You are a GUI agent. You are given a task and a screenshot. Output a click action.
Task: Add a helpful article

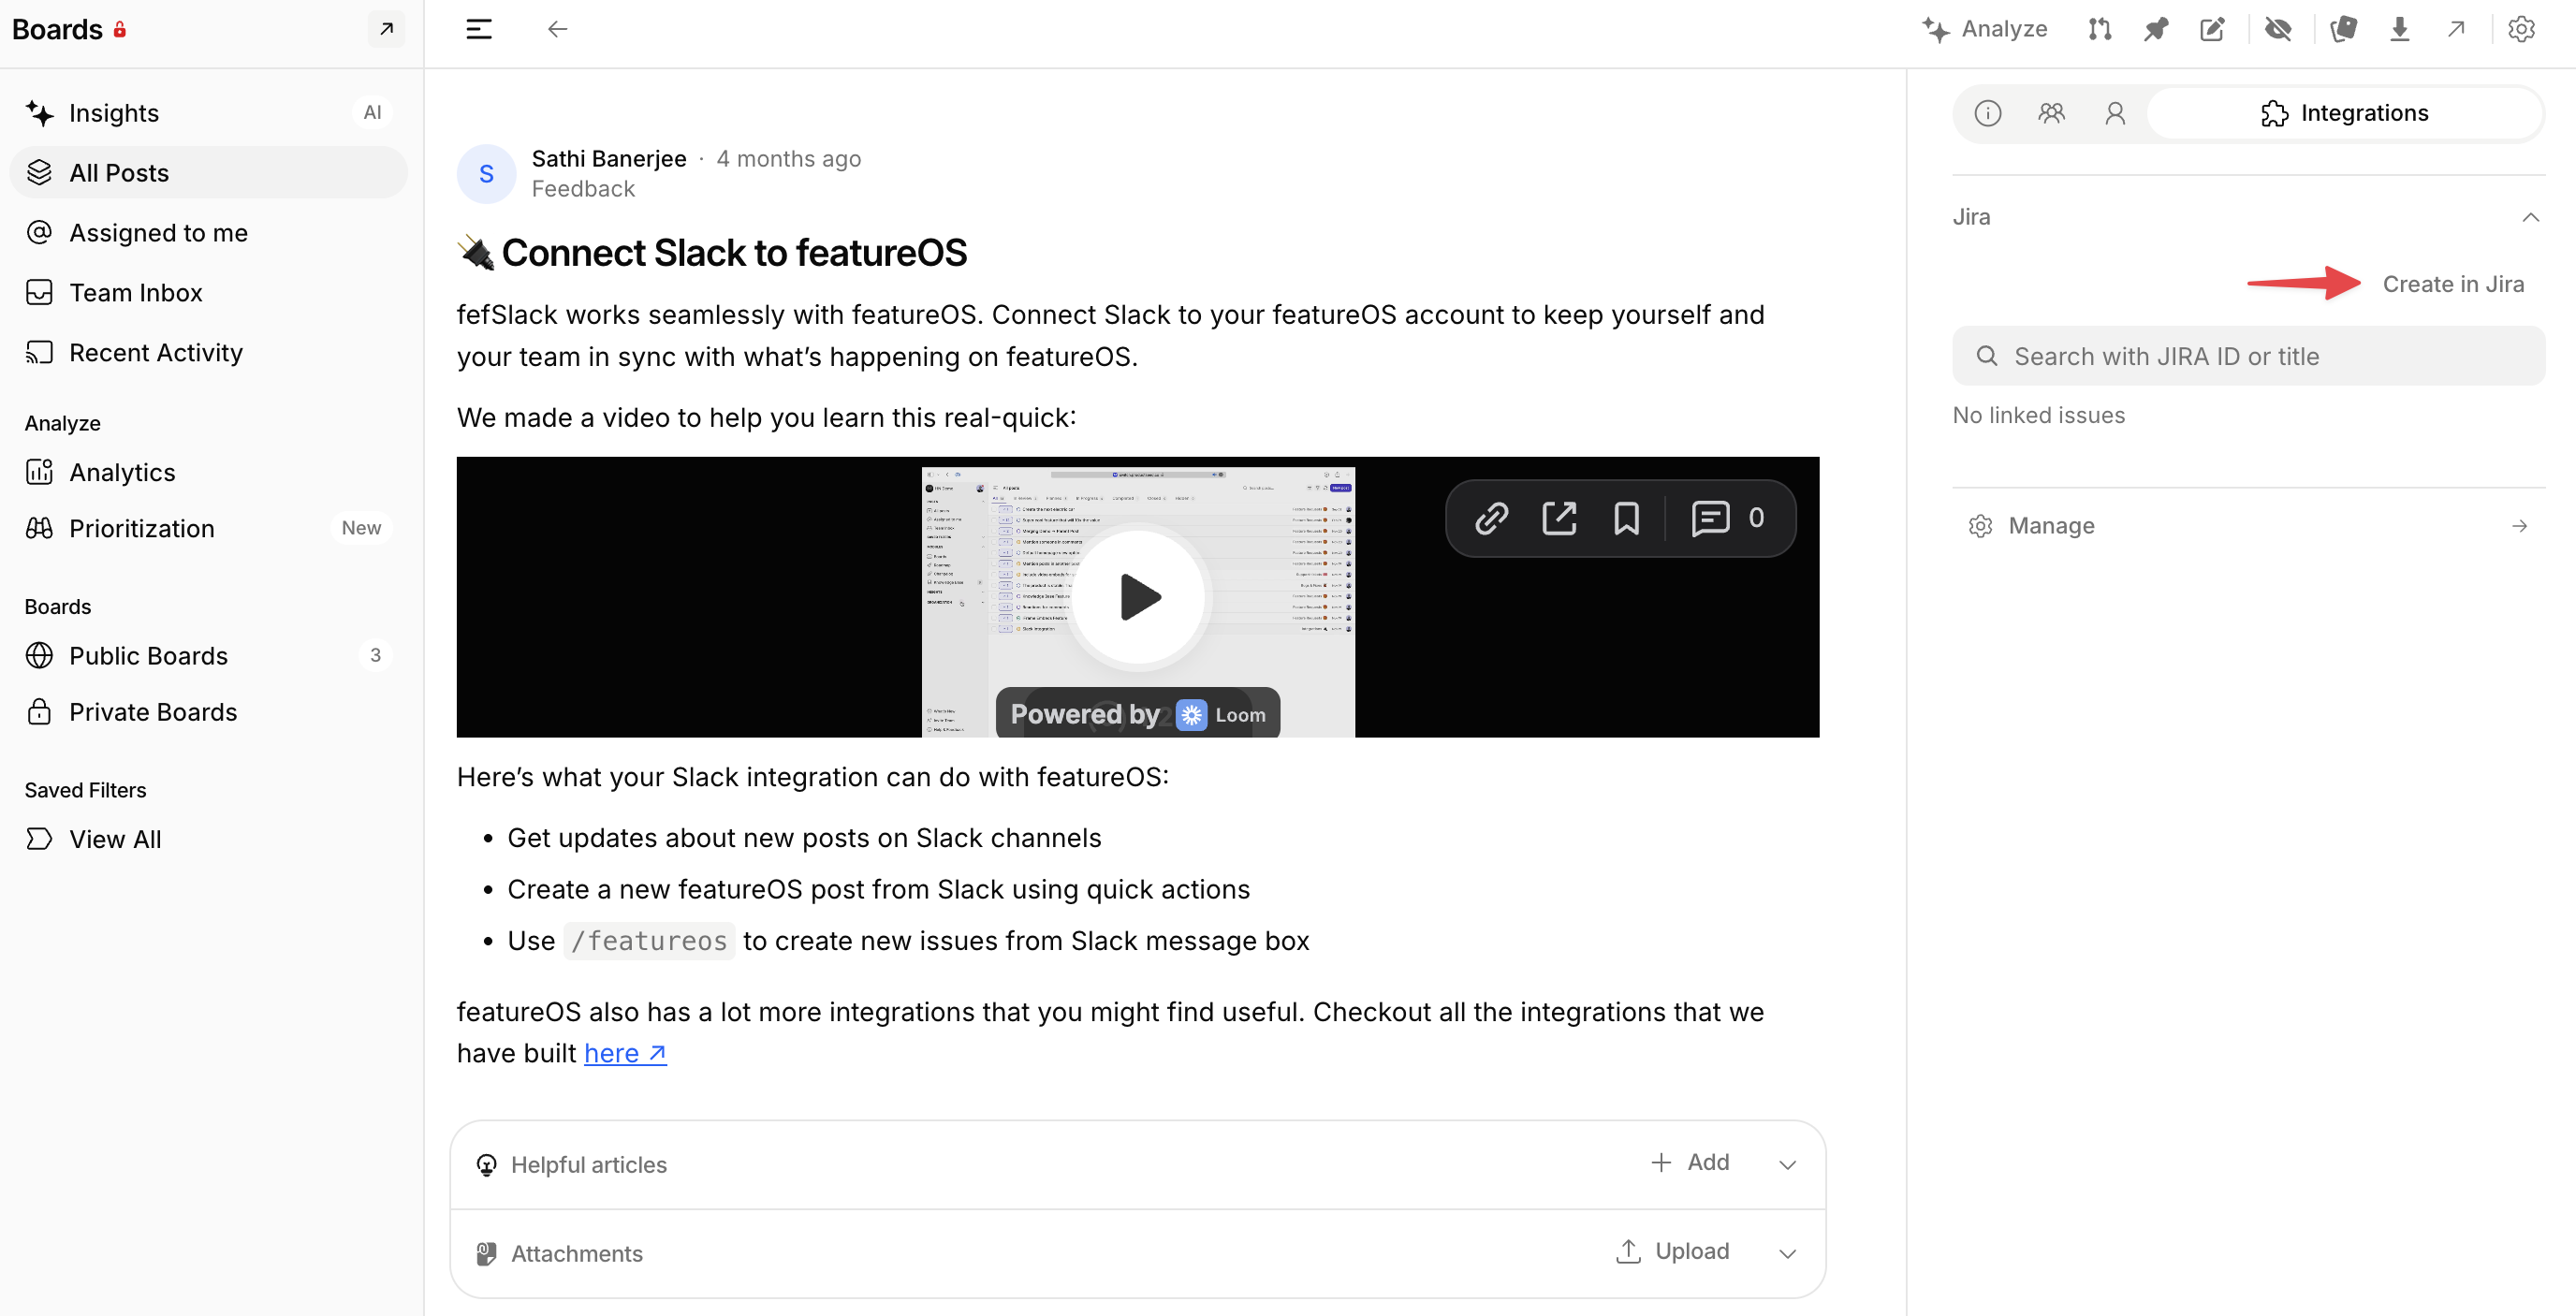pos(1689,1162)
